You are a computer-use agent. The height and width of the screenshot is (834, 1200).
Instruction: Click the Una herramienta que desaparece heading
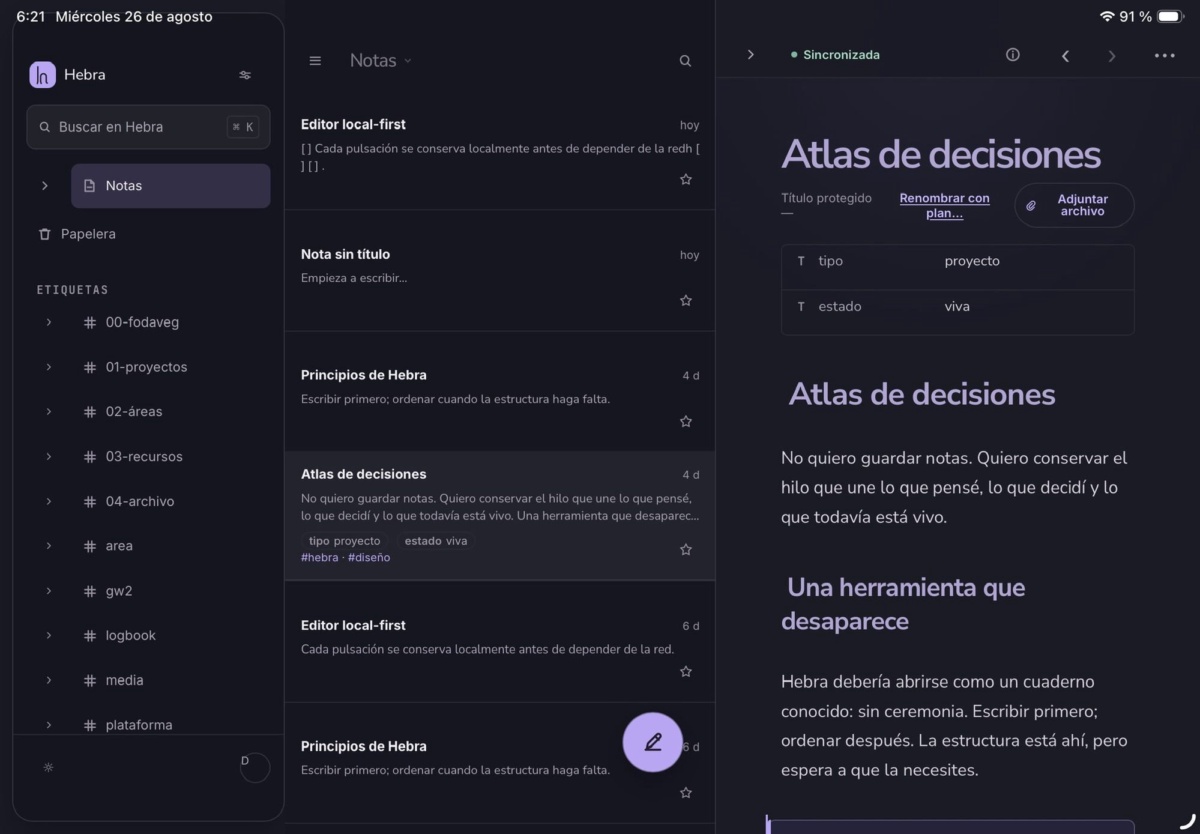[903, 604]
